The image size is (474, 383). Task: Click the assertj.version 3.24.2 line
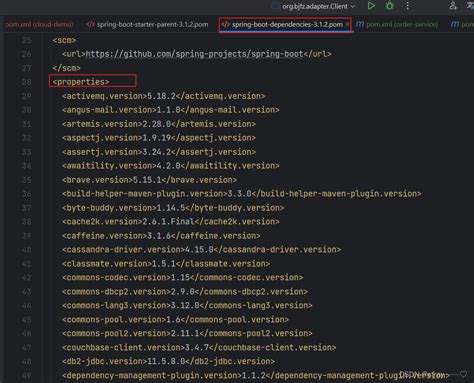pos(159,152)
